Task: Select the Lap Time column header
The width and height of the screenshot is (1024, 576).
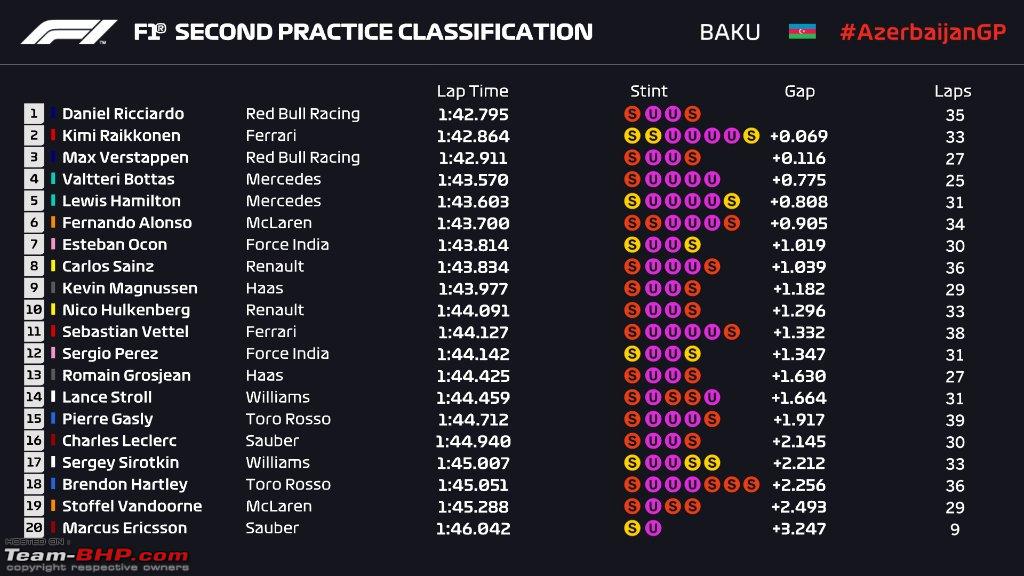Action: pos(472,91)
